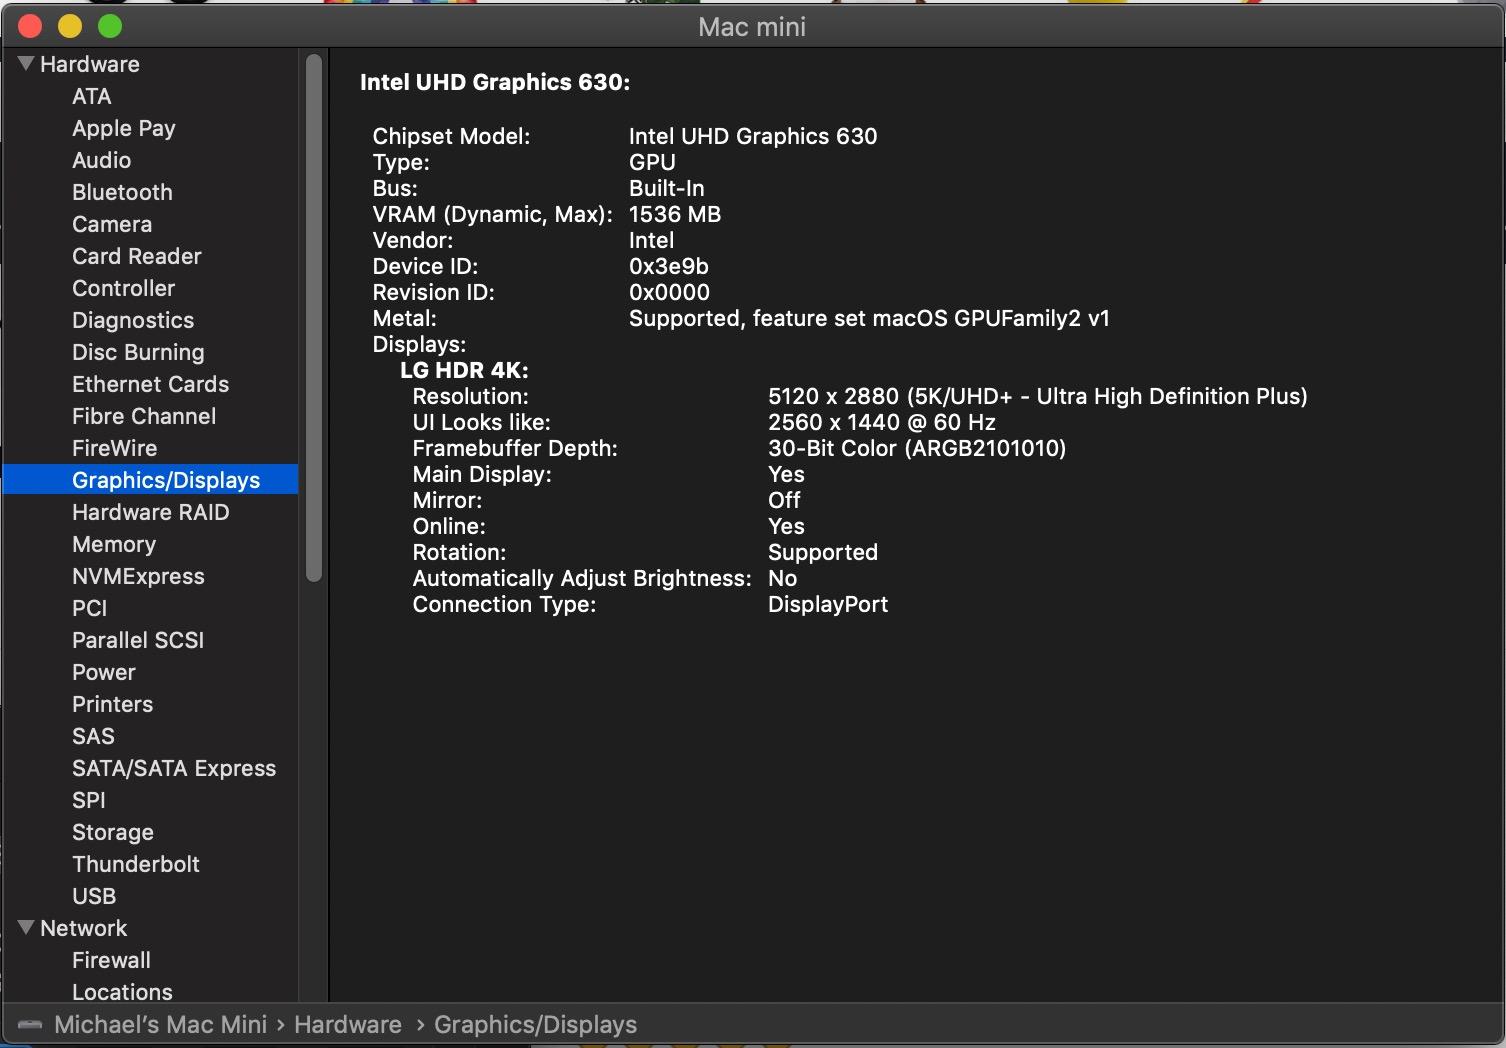Click the Bus value Built-In
The width and height of the screenshot is (1506, 1048).
[x=667, y=188]
